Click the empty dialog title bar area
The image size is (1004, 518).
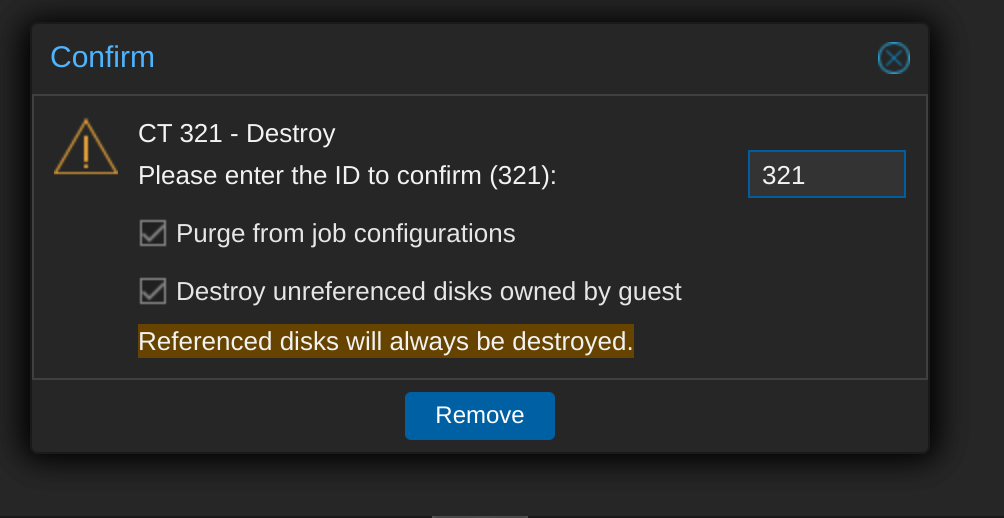point(512,58)
